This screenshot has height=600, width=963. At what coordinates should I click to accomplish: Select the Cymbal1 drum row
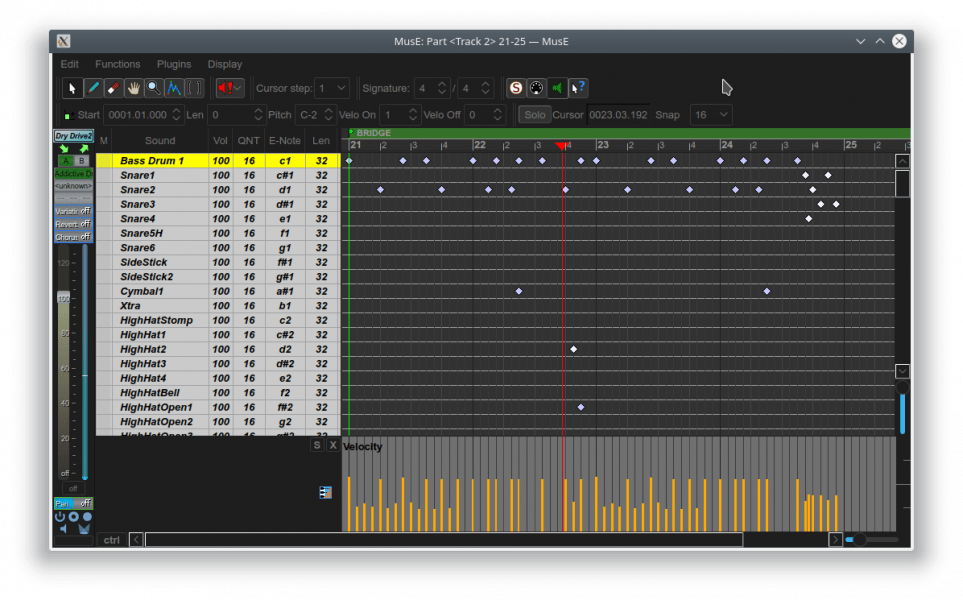[x=218, y=291]
